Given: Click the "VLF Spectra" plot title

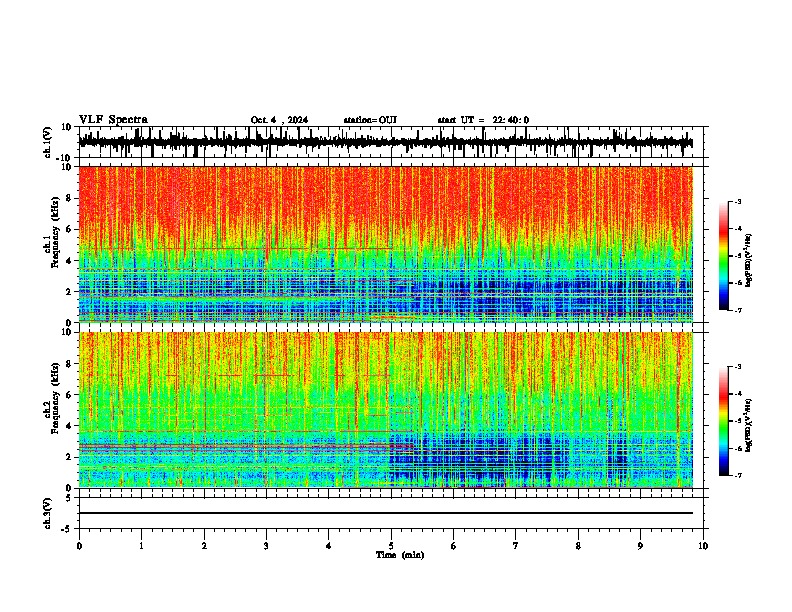Looking at the screenshot, I should [x=113, y=120].
